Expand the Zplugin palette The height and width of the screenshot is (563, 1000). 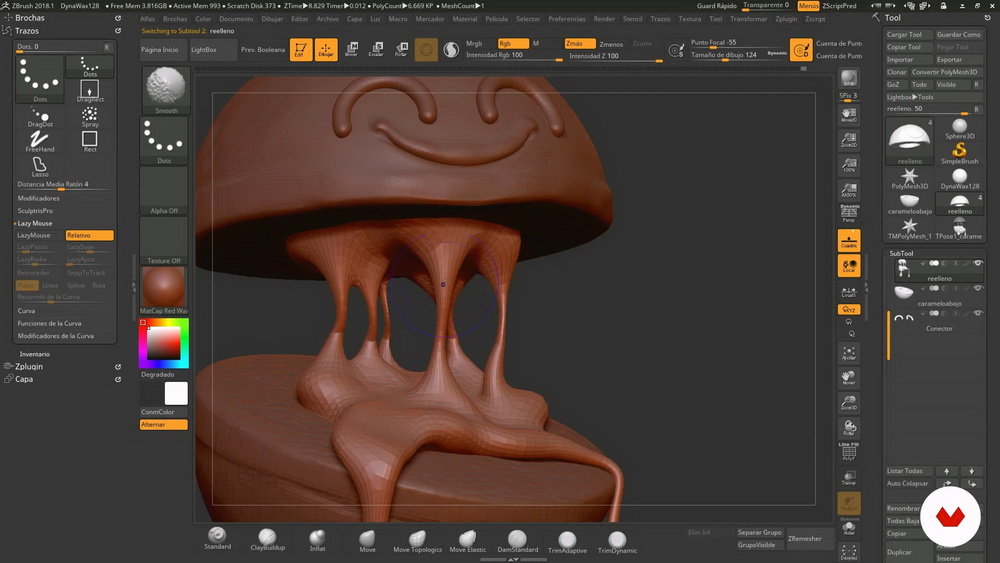pos(29,367)
